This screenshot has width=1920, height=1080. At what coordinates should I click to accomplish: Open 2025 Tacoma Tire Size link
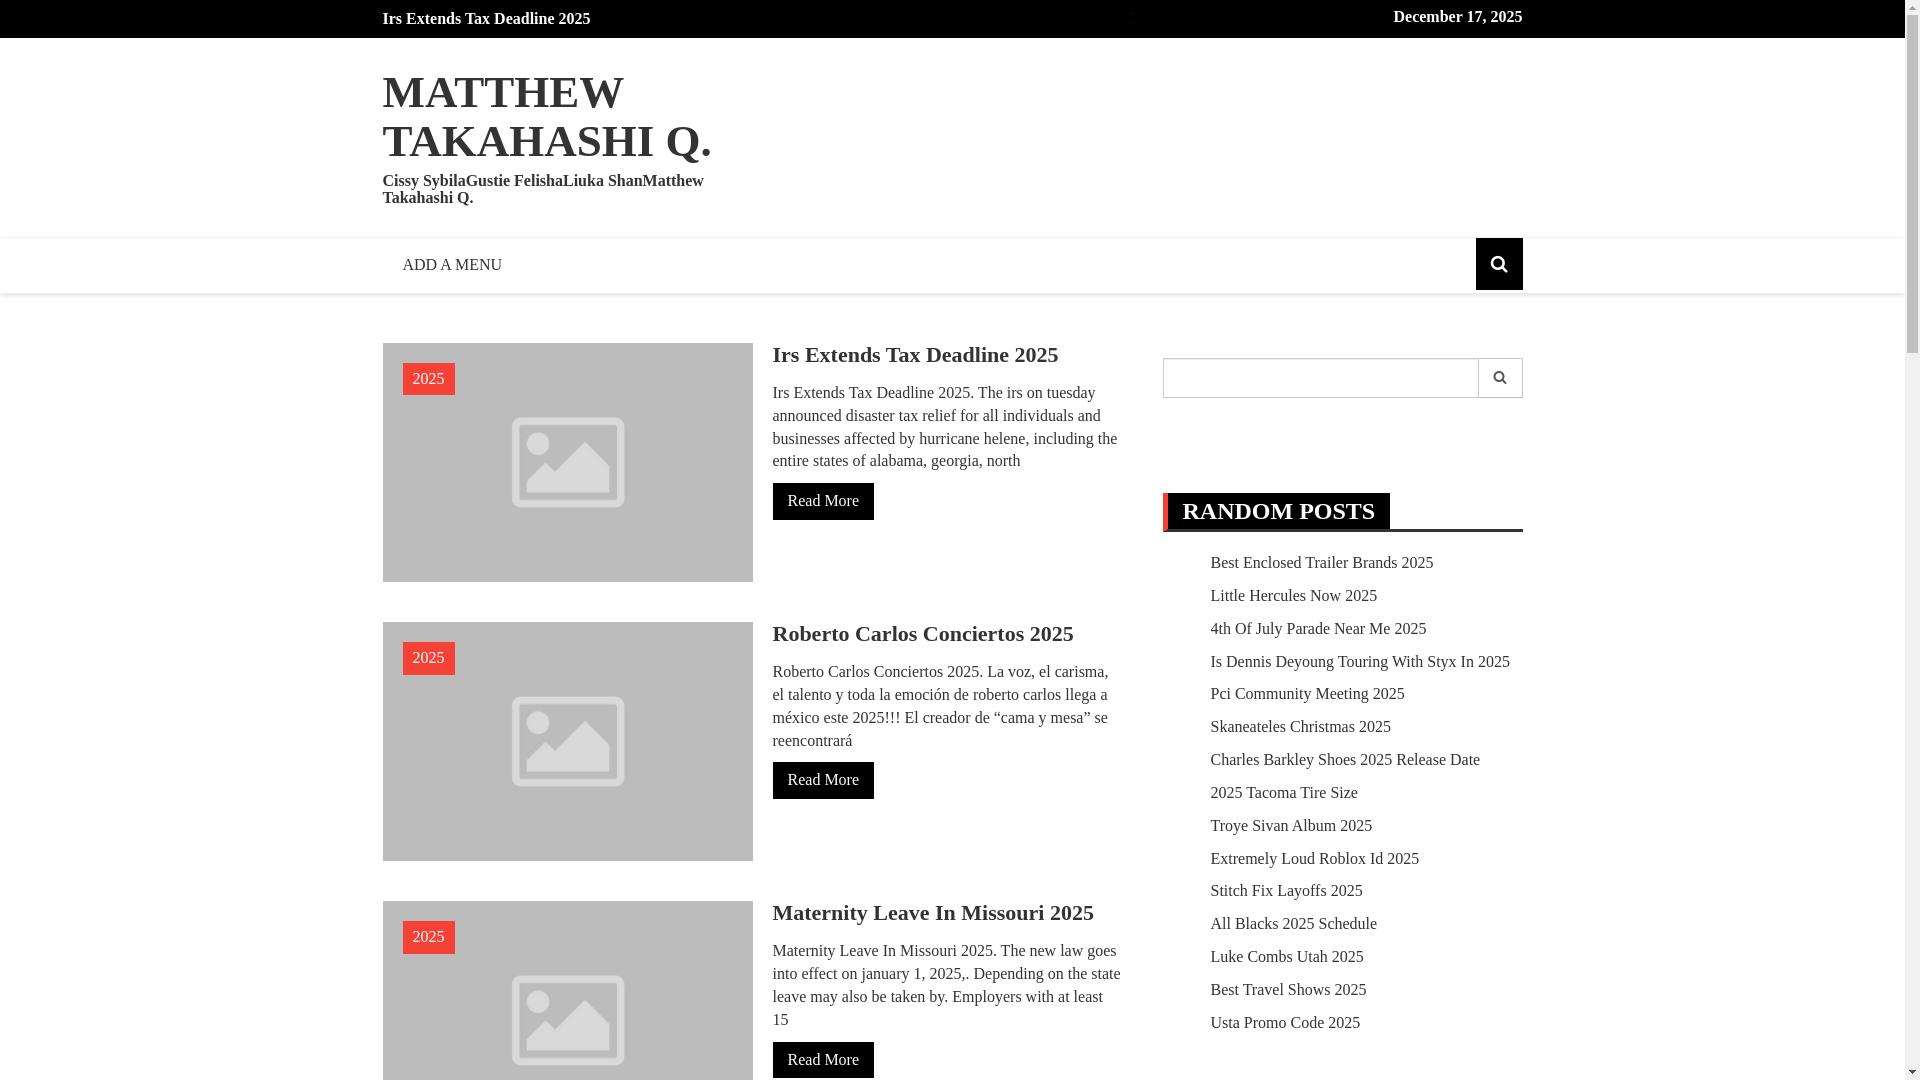pos(1283,793)
